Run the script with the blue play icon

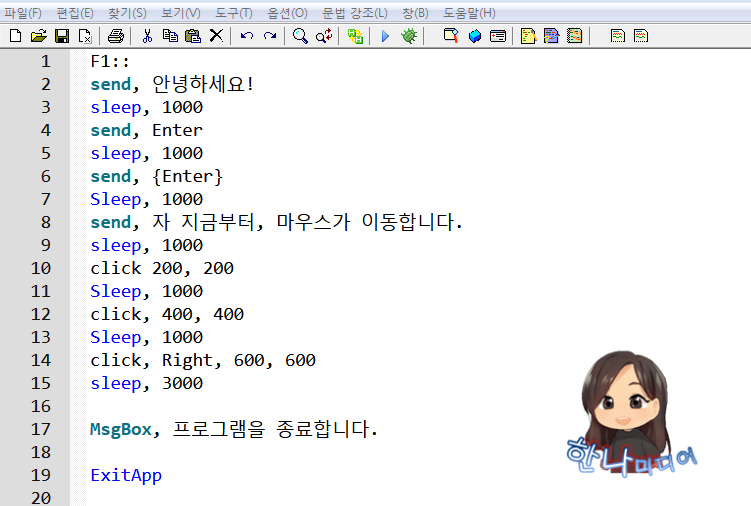[x=386, y=36]
